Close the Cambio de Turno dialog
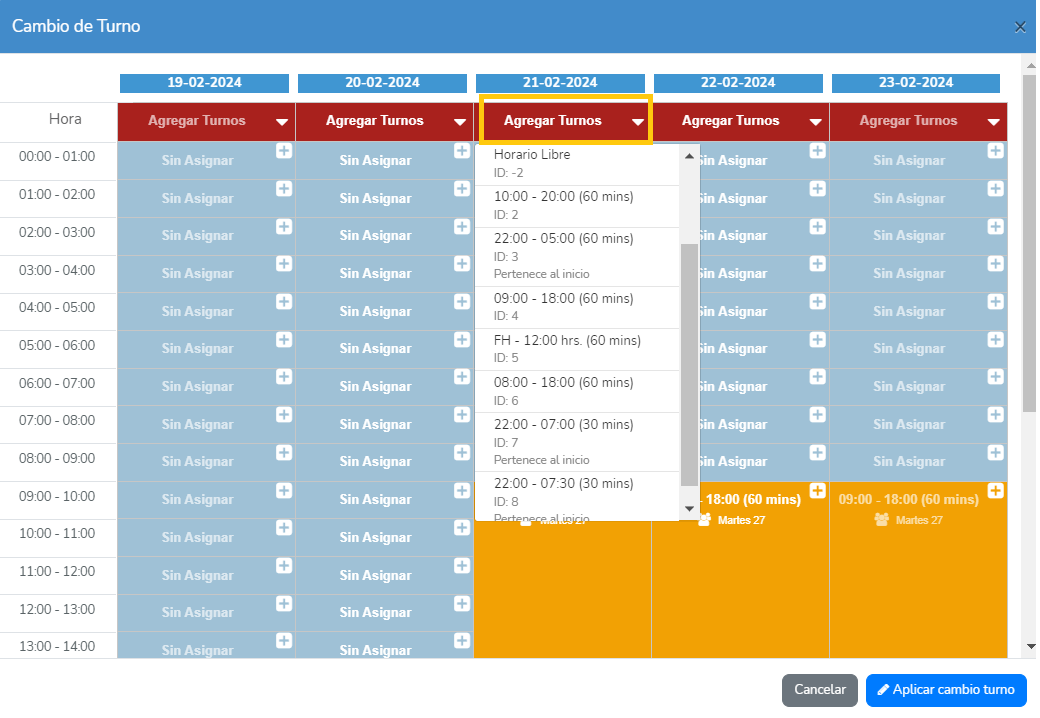 pos(1020,27)
